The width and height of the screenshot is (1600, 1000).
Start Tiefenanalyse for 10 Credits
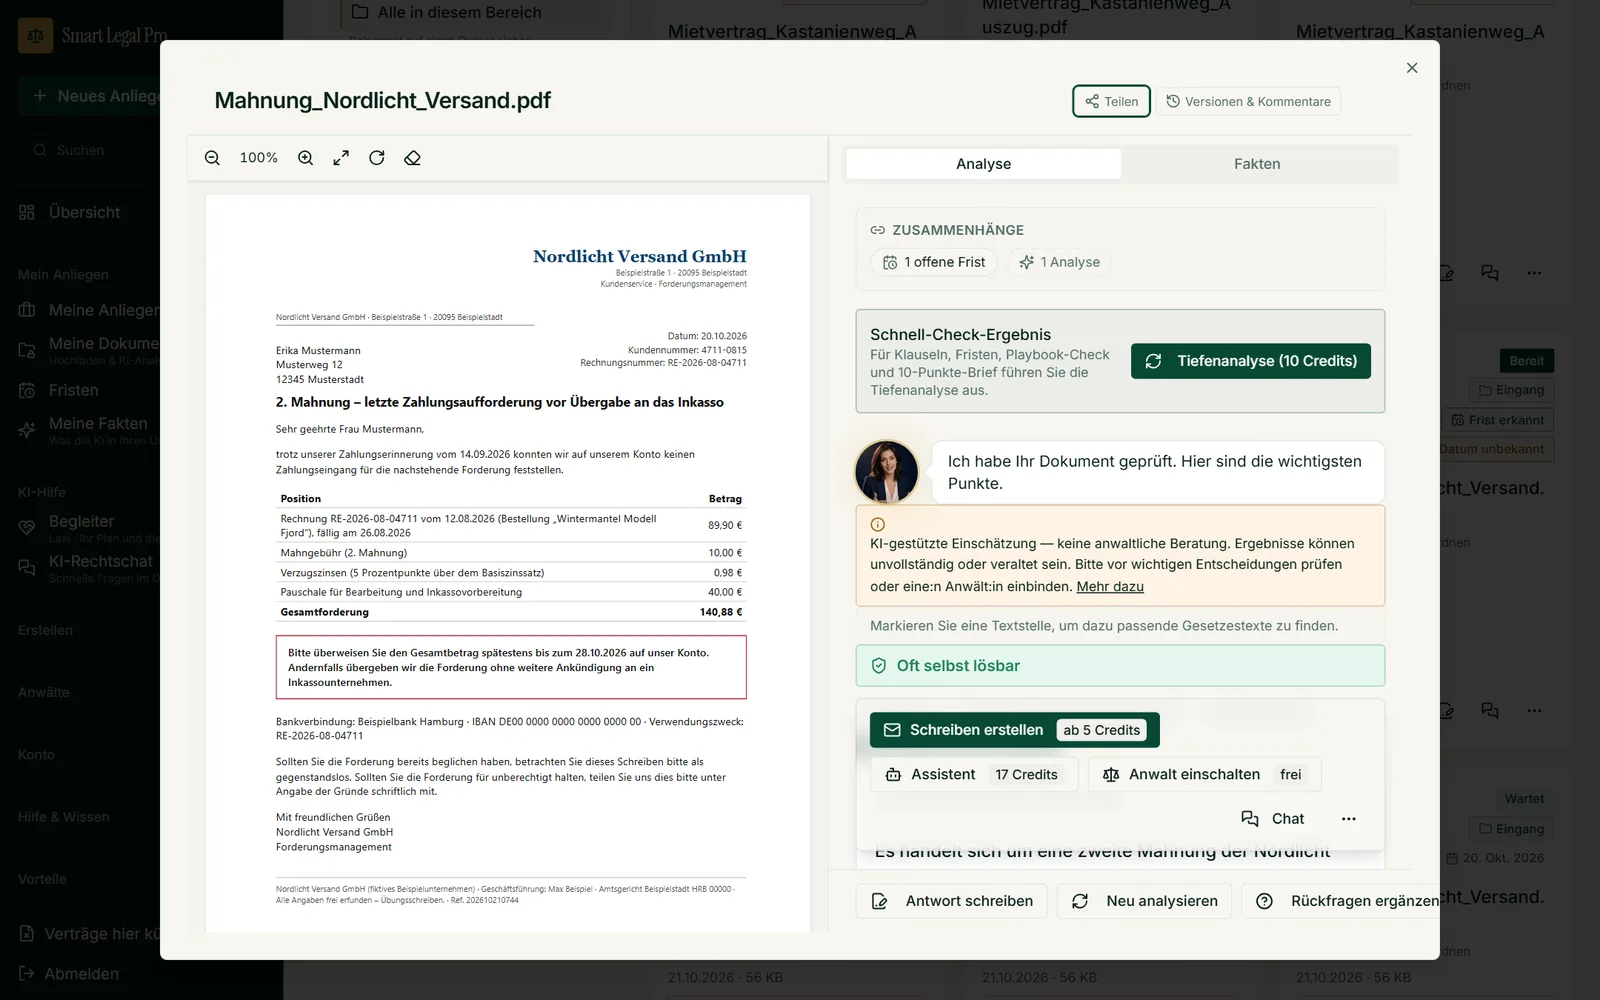(x=1251, y=361)
